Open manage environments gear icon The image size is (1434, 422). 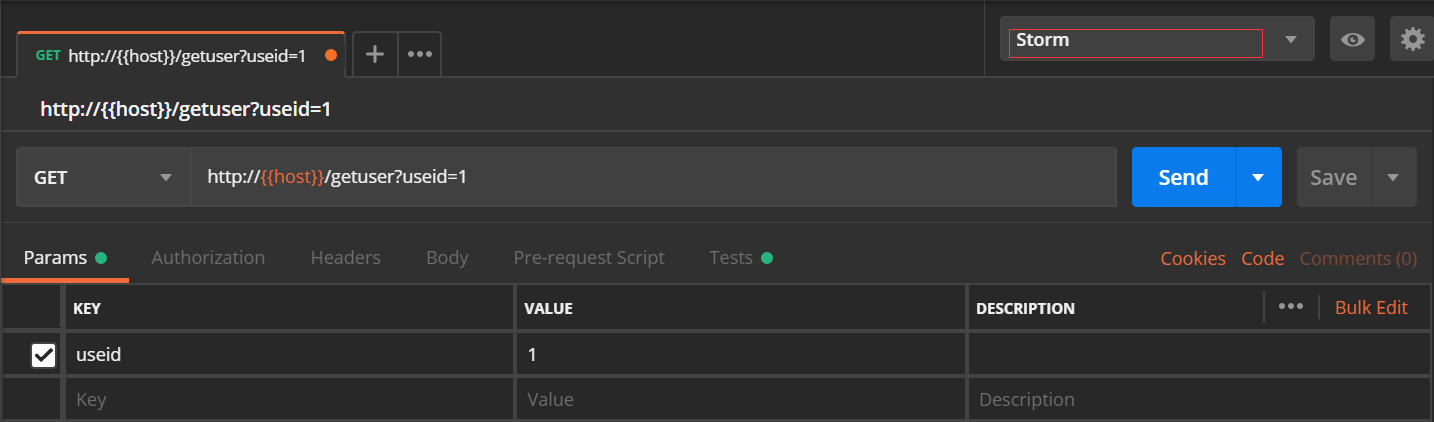point(1412,39)
